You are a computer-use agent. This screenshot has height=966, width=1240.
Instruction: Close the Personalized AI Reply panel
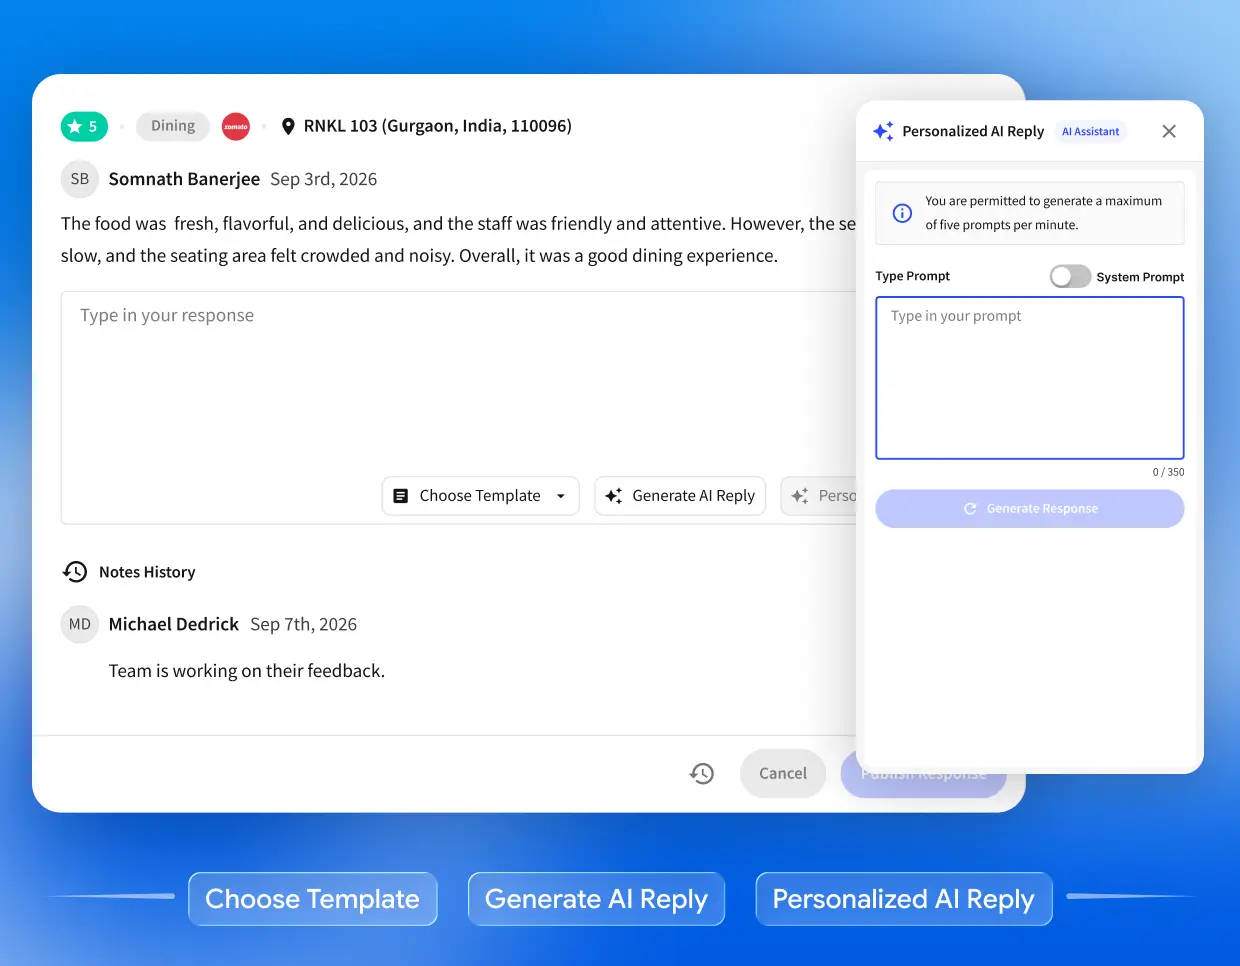click(1169, 131)
